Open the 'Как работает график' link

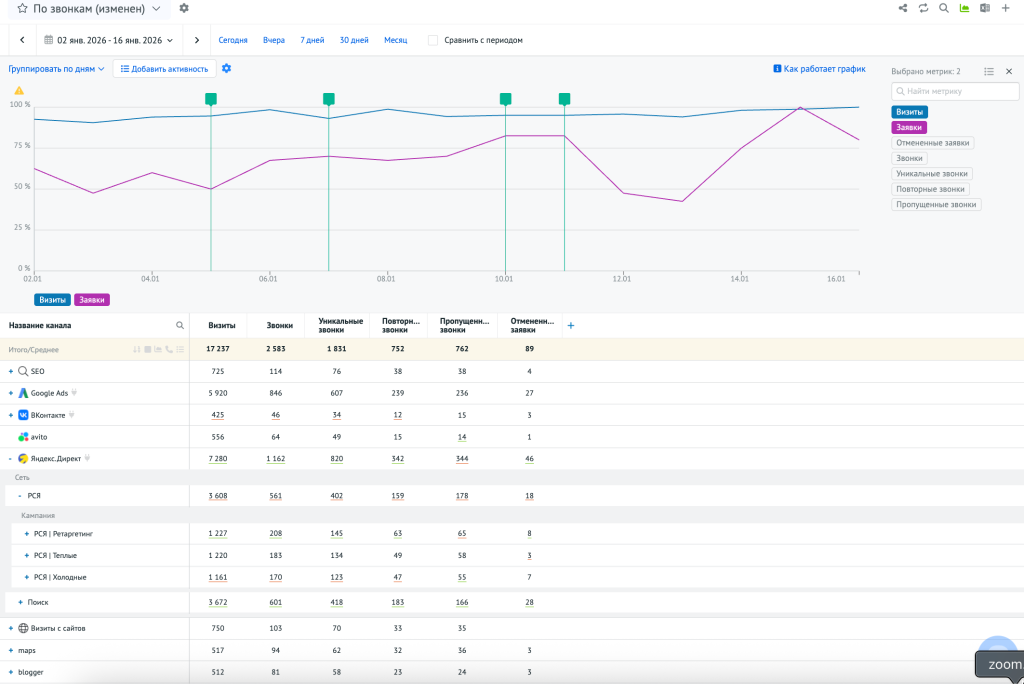click(x=819, y=69)
